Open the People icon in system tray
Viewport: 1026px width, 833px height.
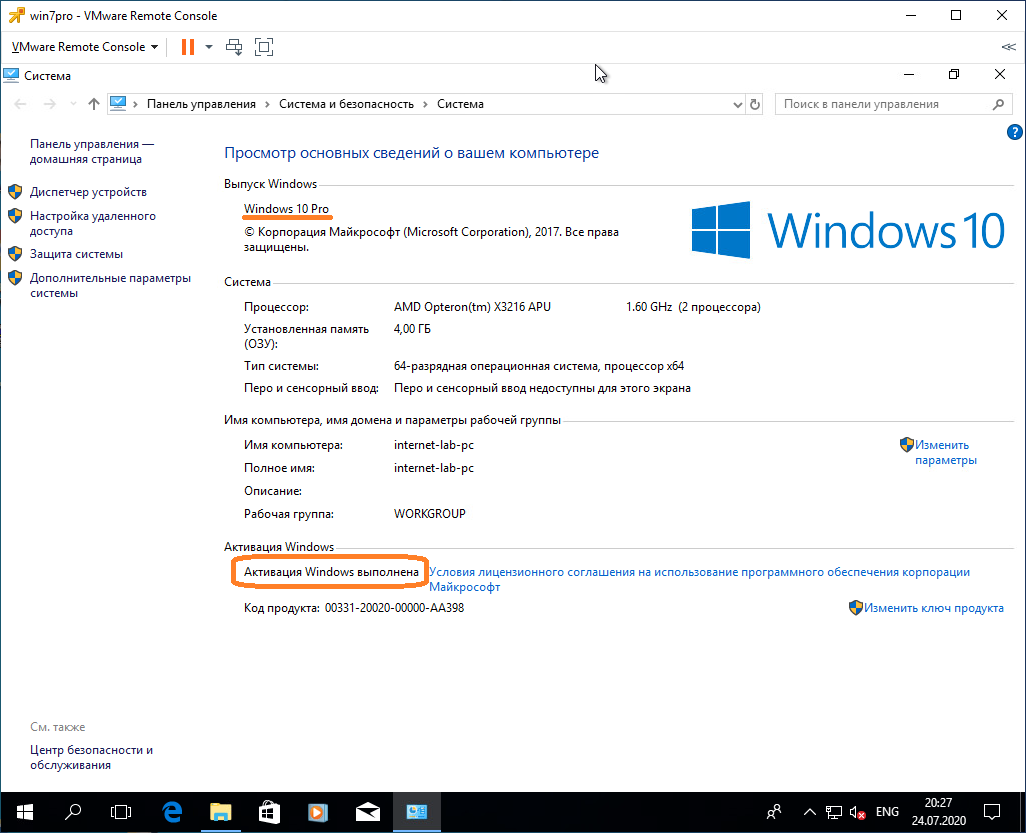tap(774, 812)
